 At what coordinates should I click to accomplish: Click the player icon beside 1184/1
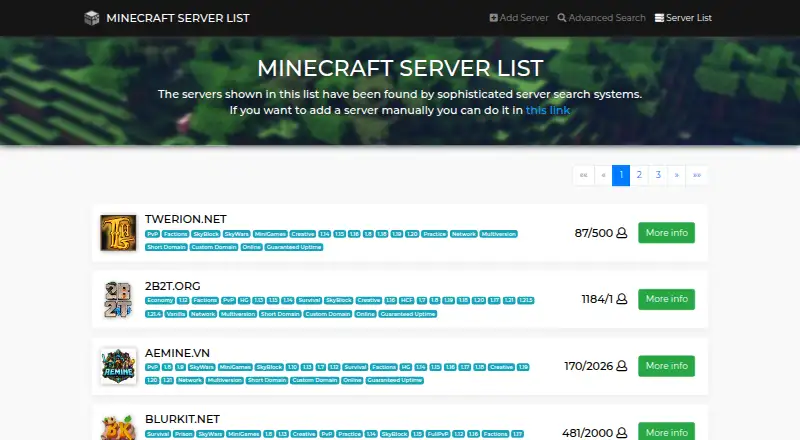(621, 299)
